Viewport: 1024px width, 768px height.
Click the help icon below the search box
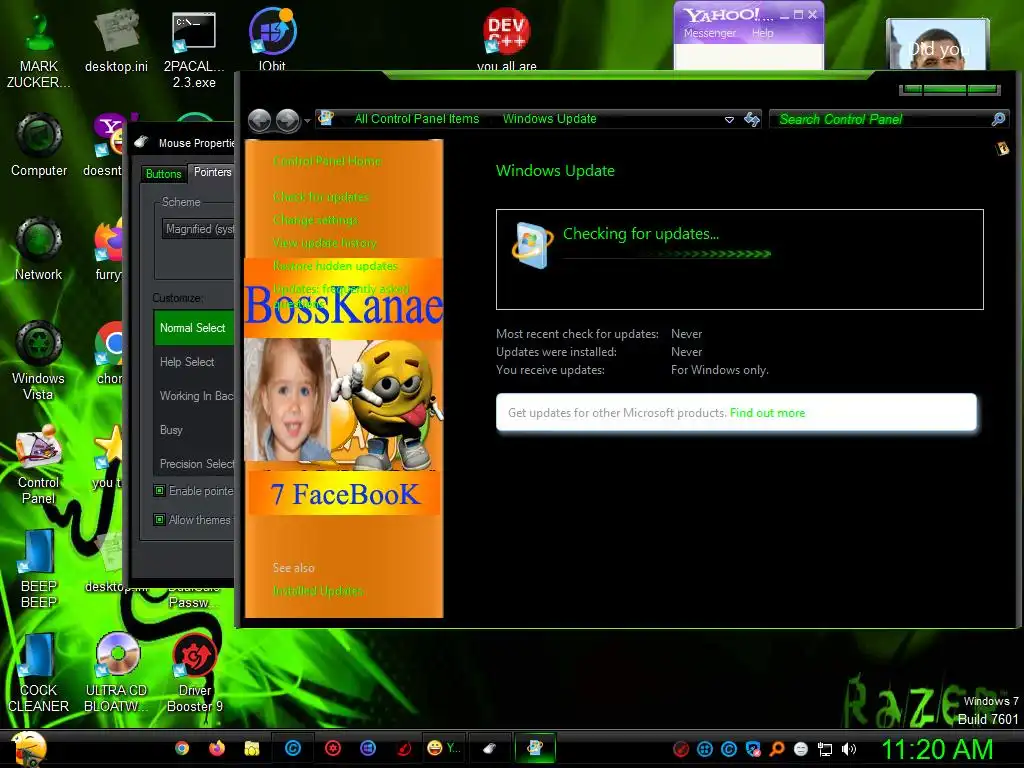1002,149
